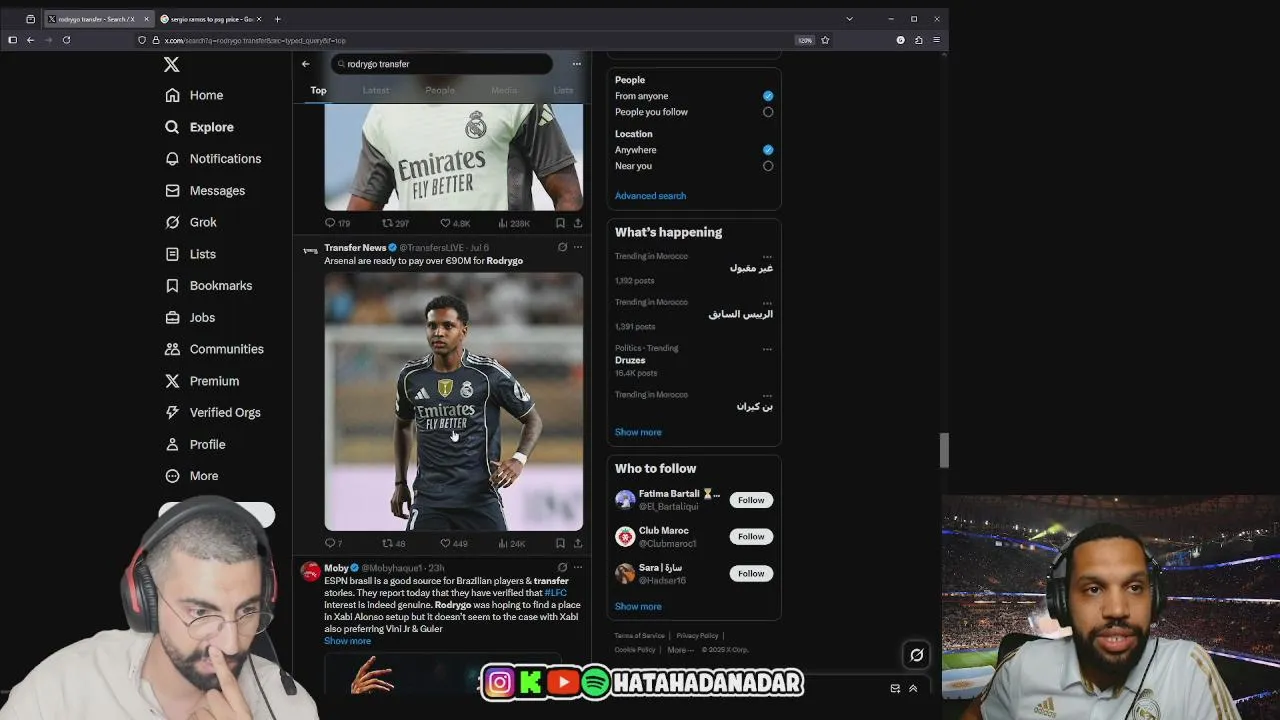The width and height of the screenshot is (1280, 720).
Task: Switch to the Latest search tab
Action: tap(376, 90)
